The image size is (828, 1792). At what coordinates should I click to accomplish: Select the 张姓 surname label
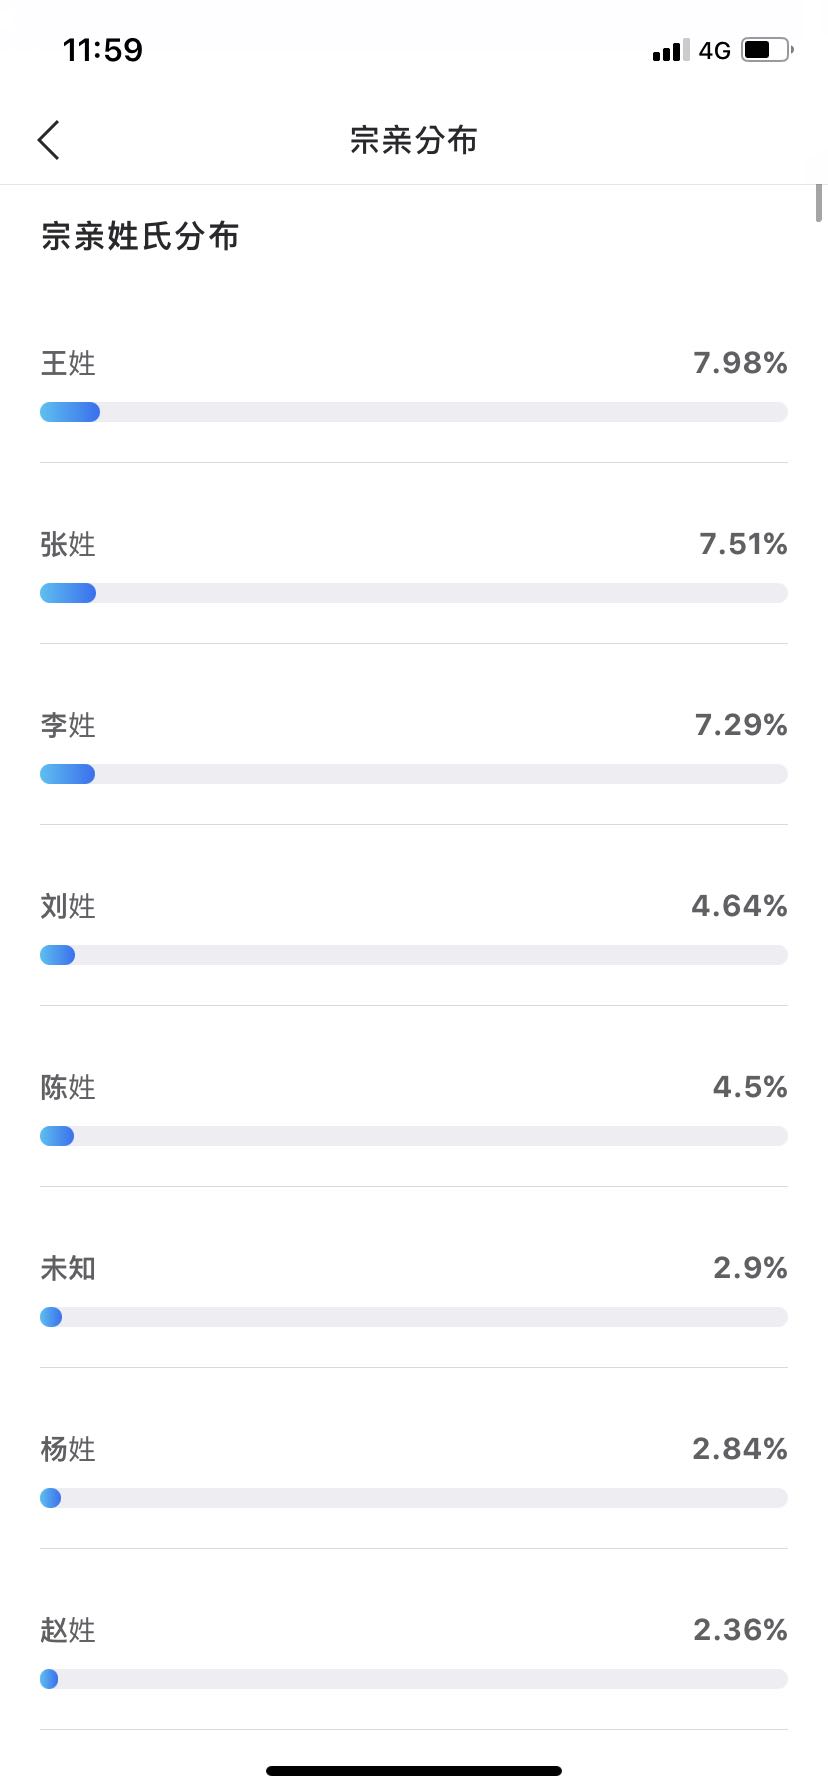[x=68, y=544]
